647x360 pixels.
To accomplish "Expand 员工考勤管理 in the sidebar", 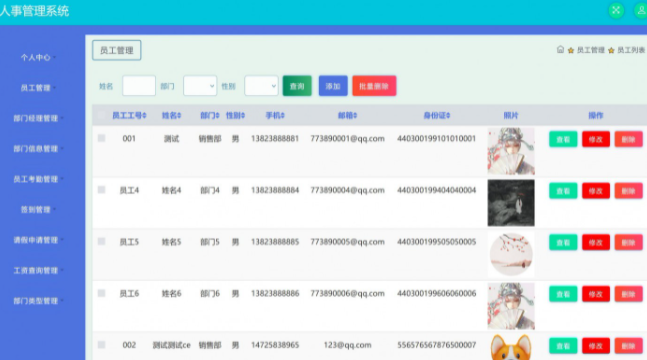I will 38,179.
